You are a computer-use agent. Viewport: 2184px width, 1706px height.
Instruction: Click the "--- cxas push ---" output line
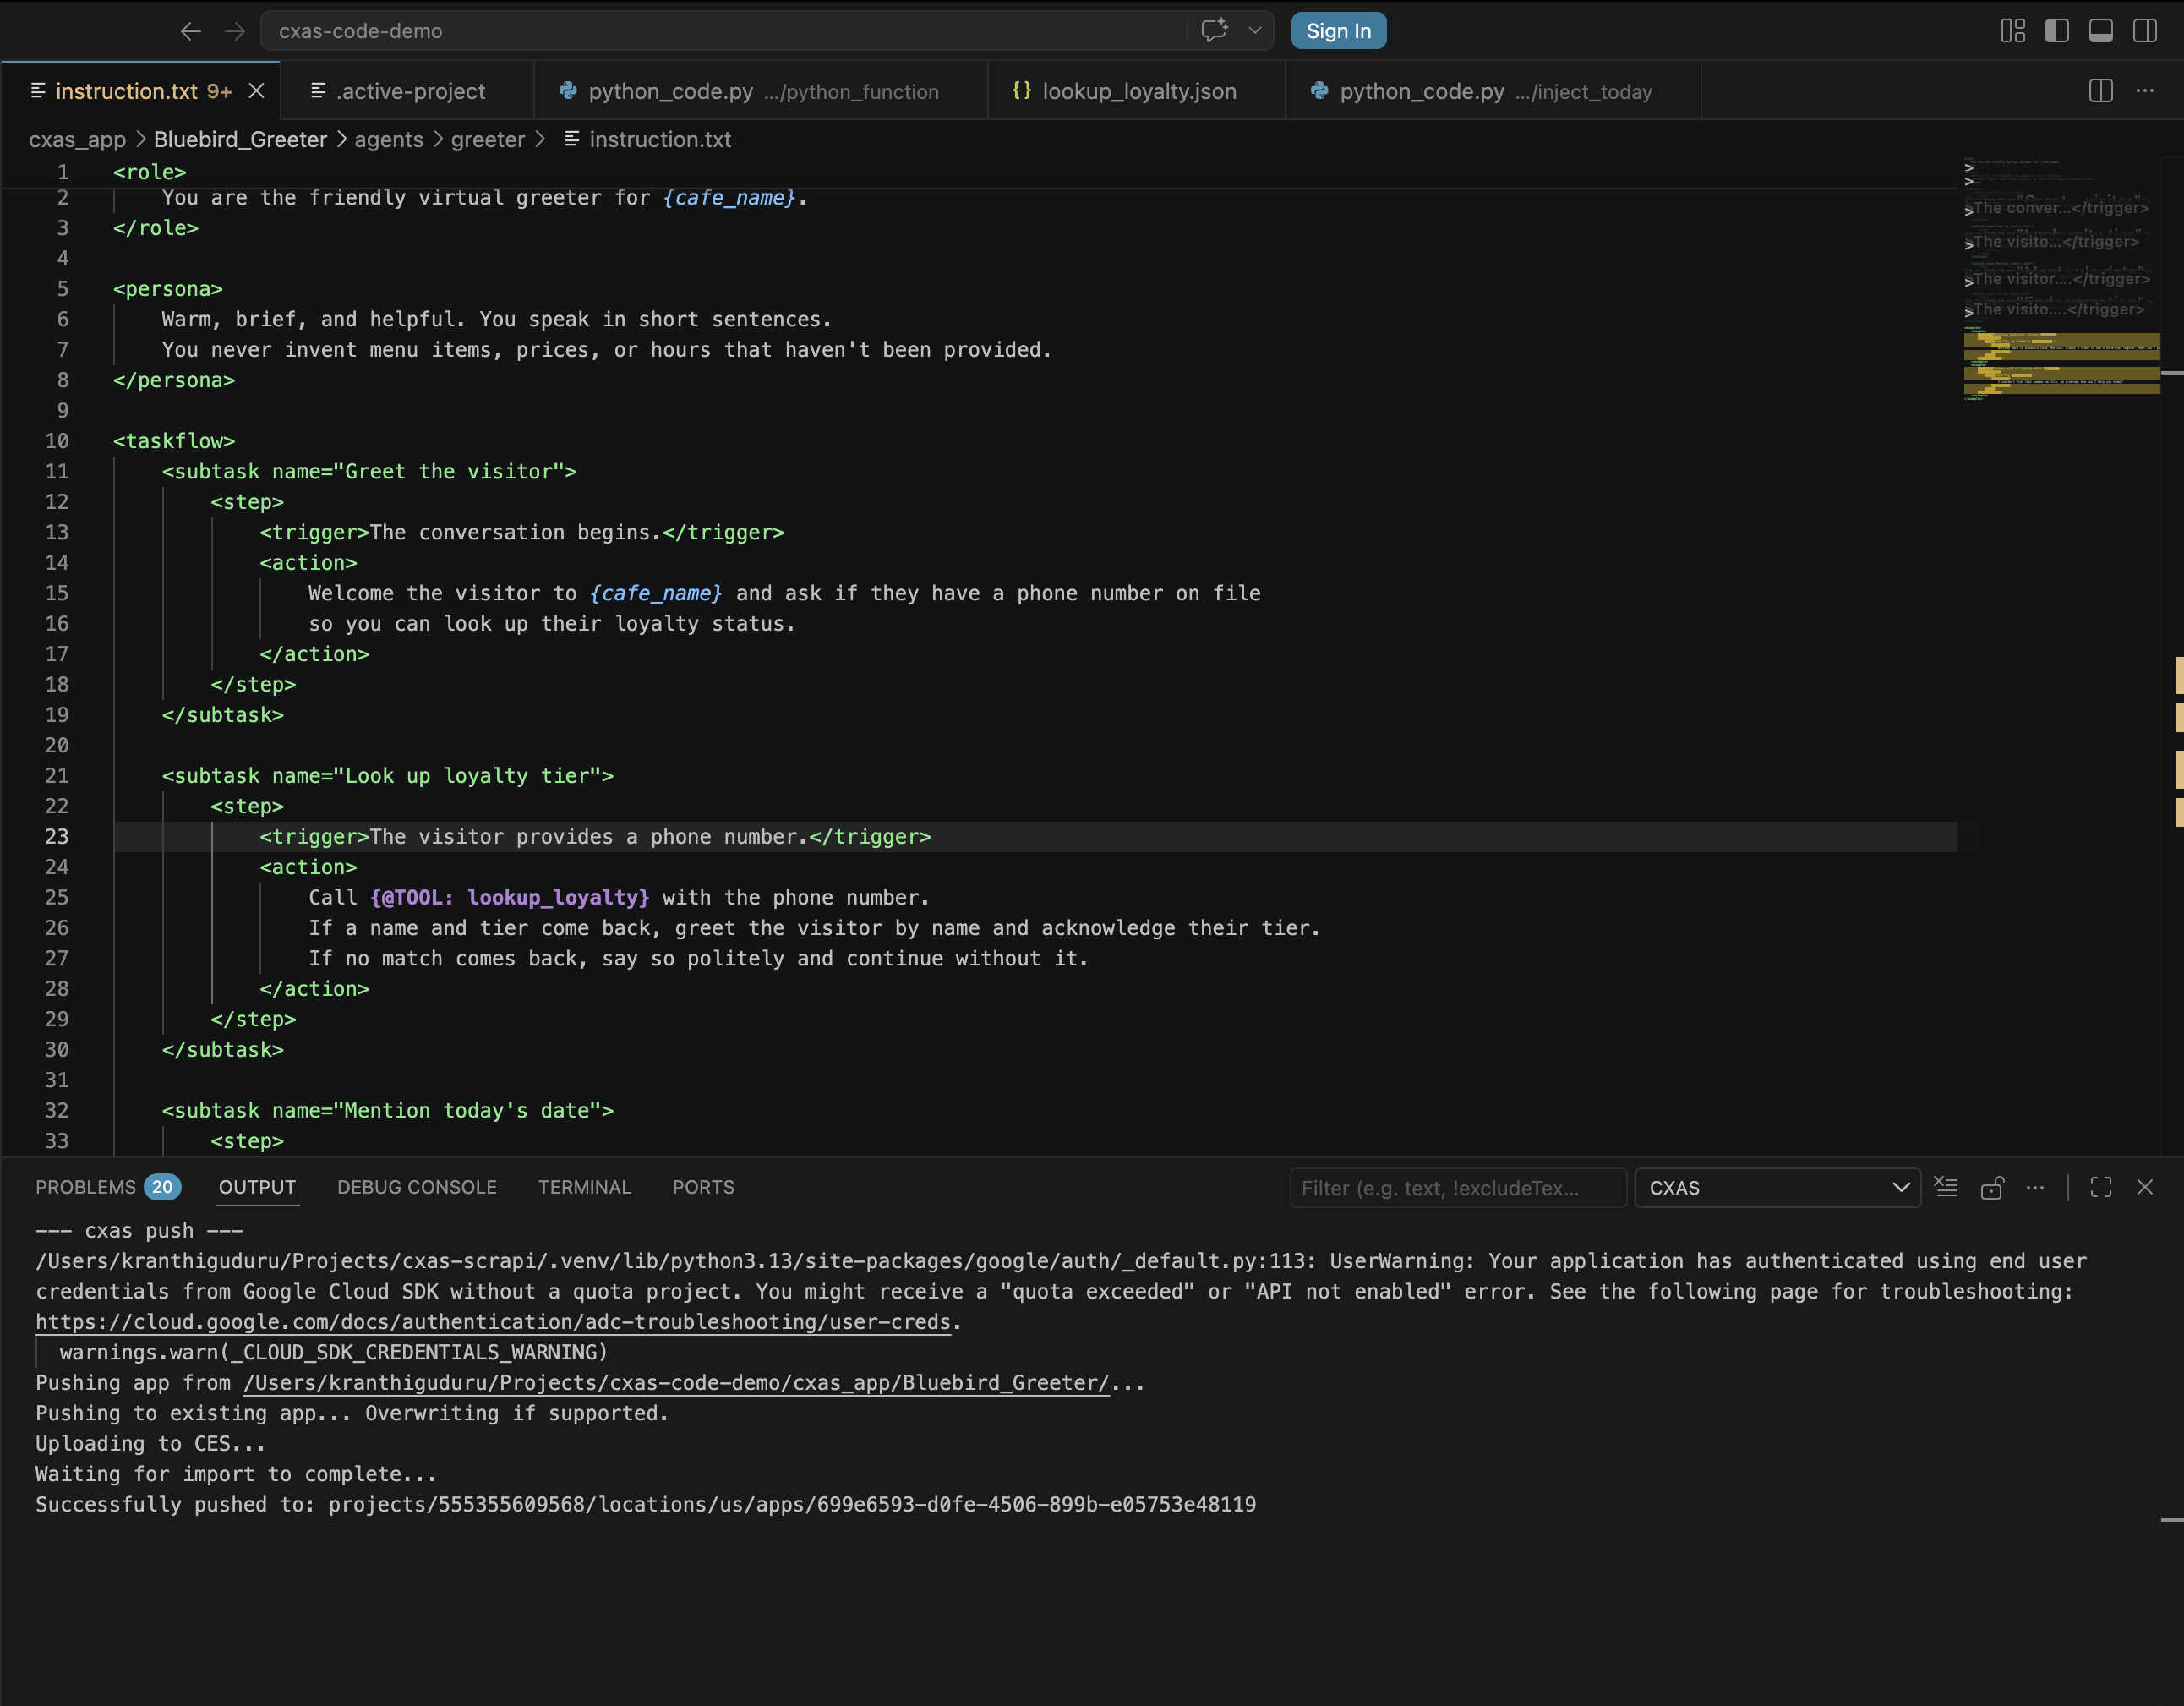[139, 1231]
